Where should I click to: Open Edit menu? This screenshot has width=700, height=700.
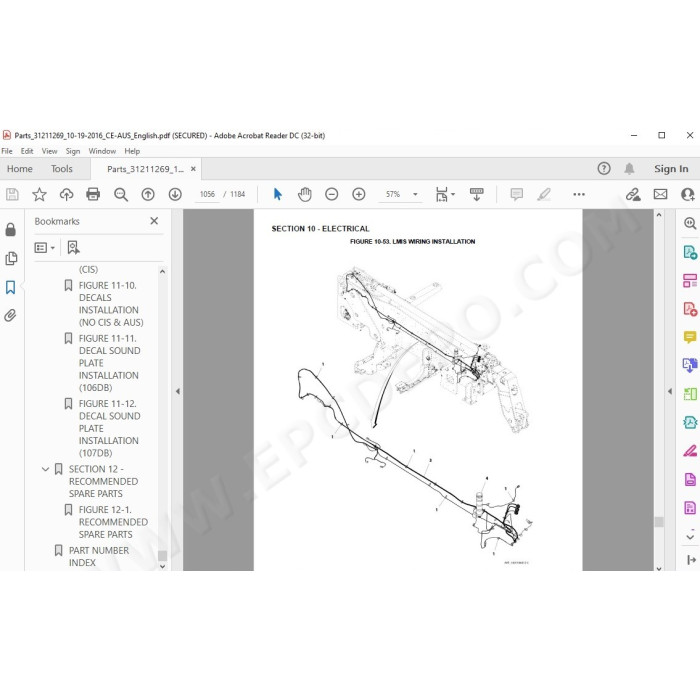(27, 151)
